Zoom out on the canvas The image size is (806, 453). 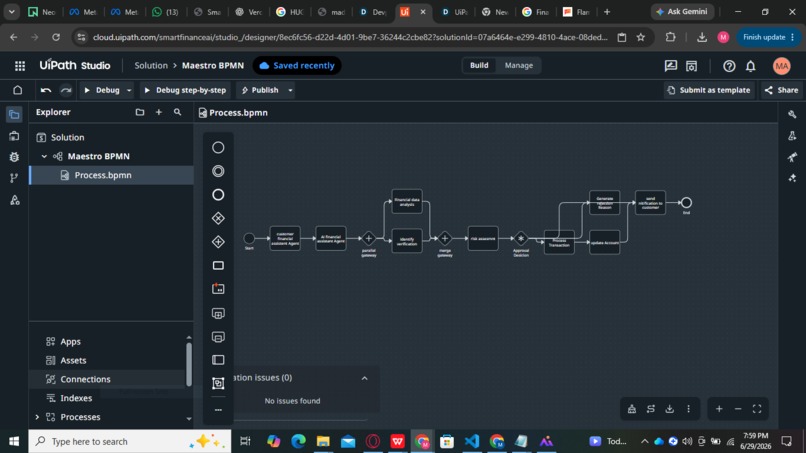(x=738, y=409)
